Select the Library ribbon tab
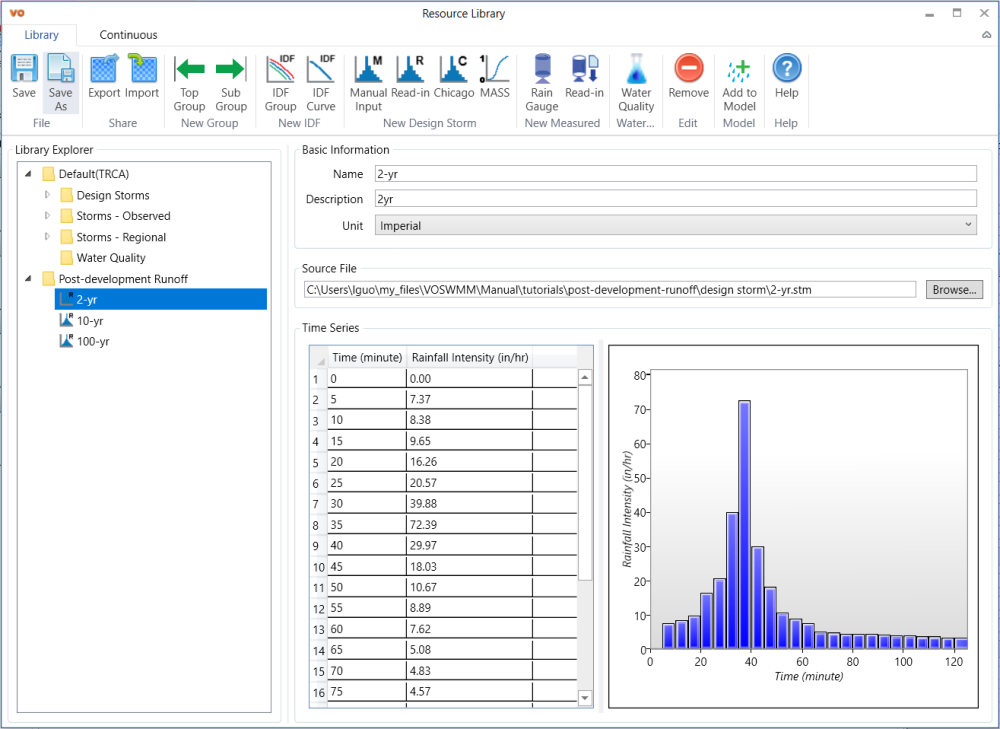This screenshot has height=729, width=1000. pos(42,33)
